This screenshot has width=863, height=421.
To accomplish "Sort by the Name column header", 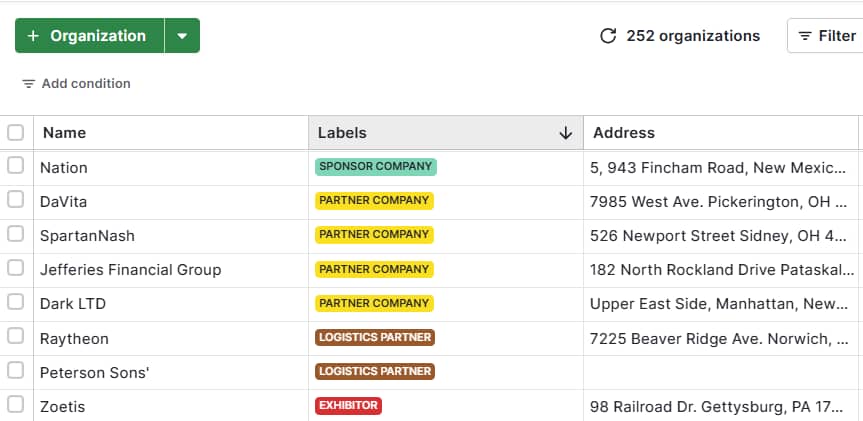I will point(171,133).
